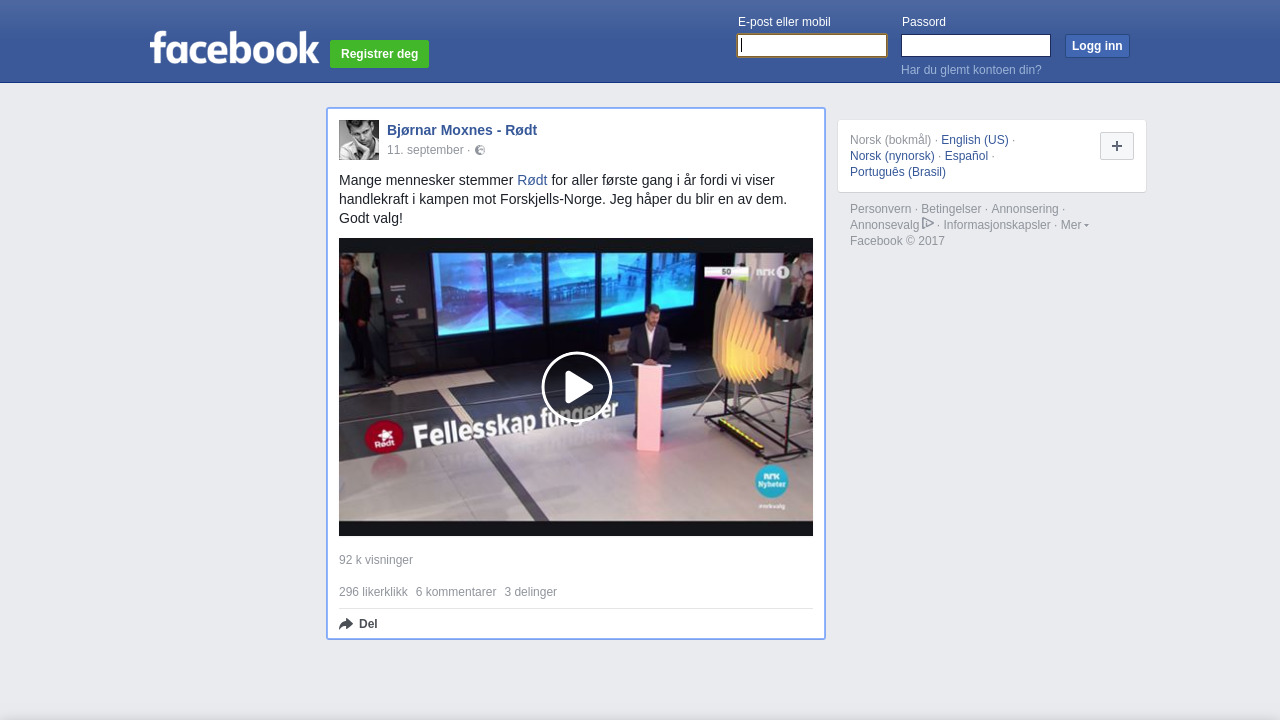Open the 11. september timestamp link
Viewport: 1280px width, 720px height.
coord(425,150)
